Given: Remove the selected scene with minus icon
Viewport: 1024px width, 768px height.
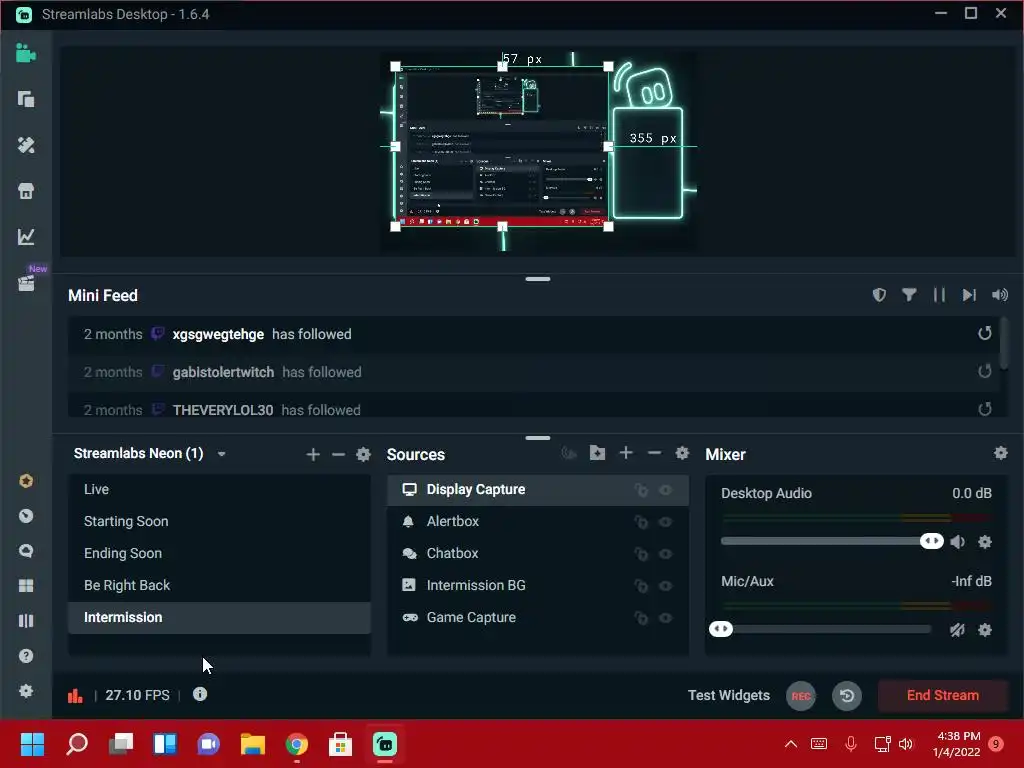Looking at the screenshot, I should coord(338,455).
